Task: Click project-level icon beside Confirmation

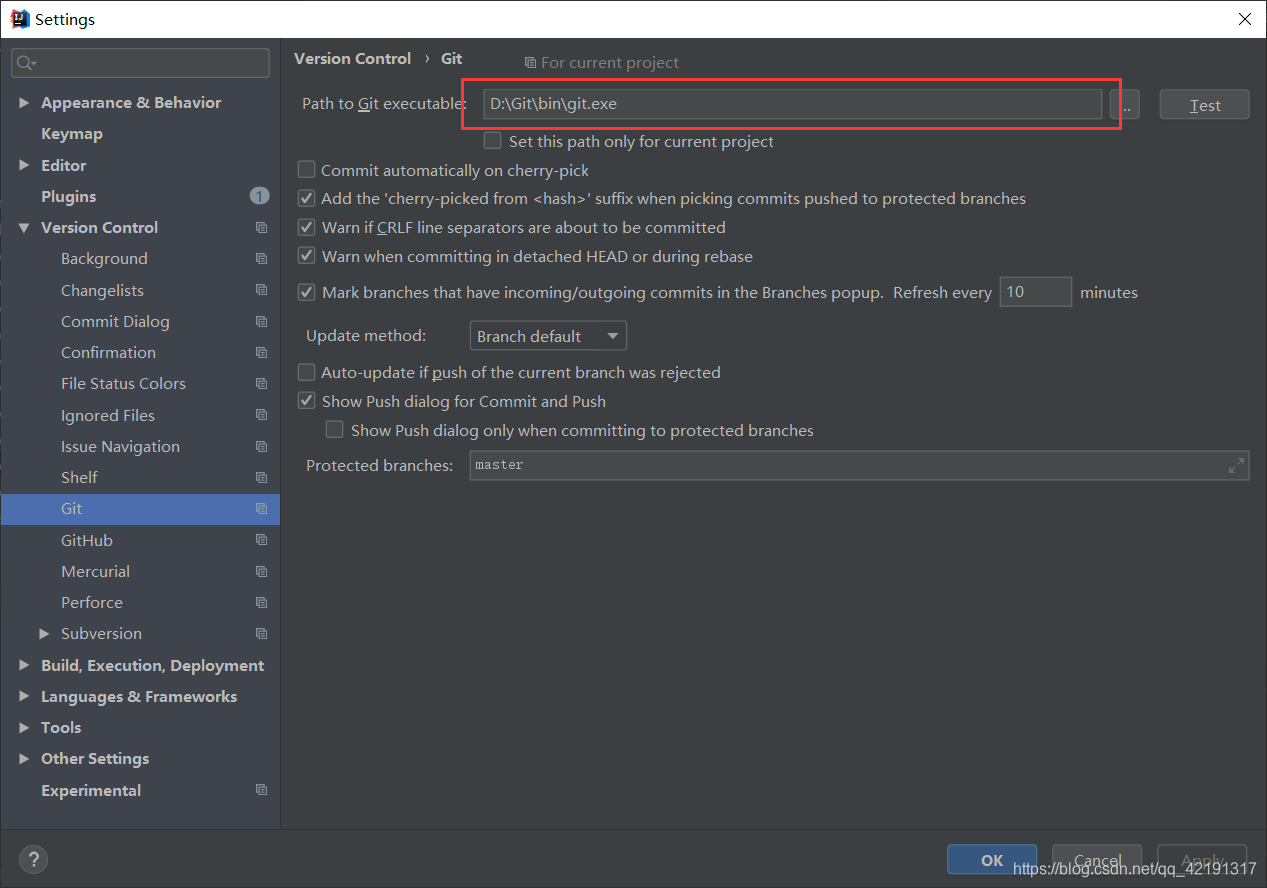Action: coord(261,353)
